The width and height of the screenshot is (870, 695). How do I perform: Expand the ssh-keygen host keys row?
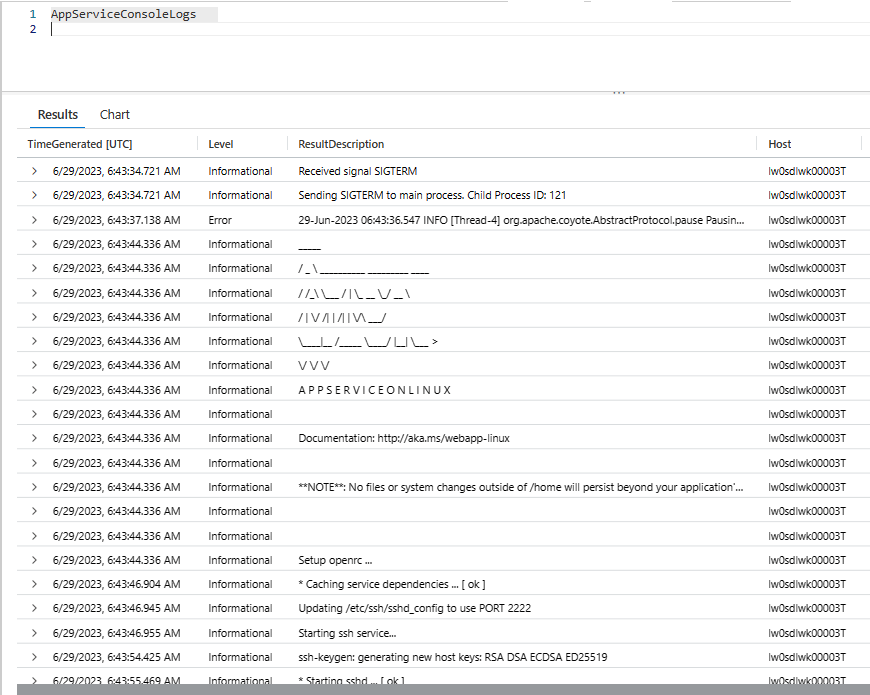click(34, 657)
